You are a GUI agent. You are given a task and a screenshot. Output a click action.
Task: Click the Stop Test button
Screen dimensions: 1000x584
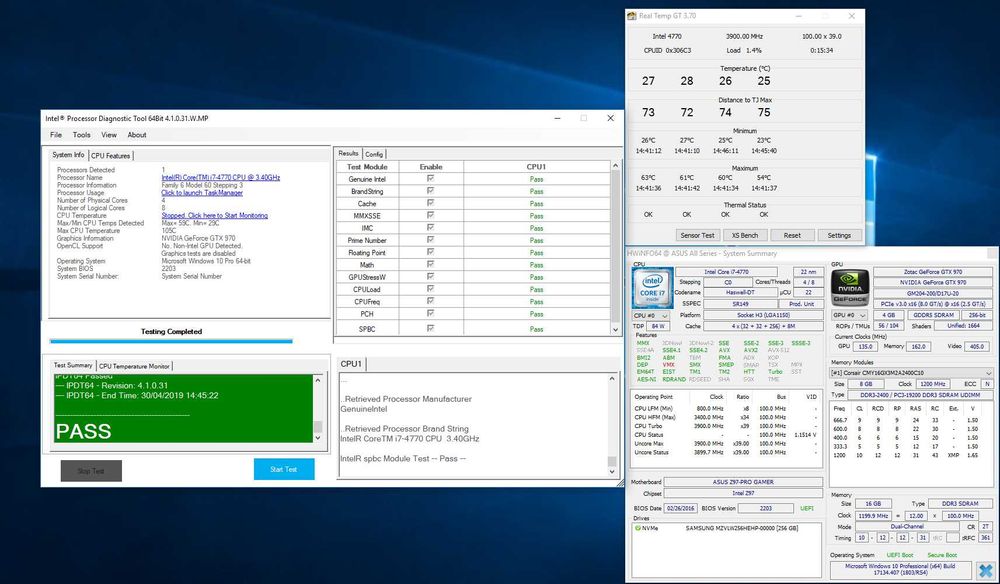[x=91, y=471]
